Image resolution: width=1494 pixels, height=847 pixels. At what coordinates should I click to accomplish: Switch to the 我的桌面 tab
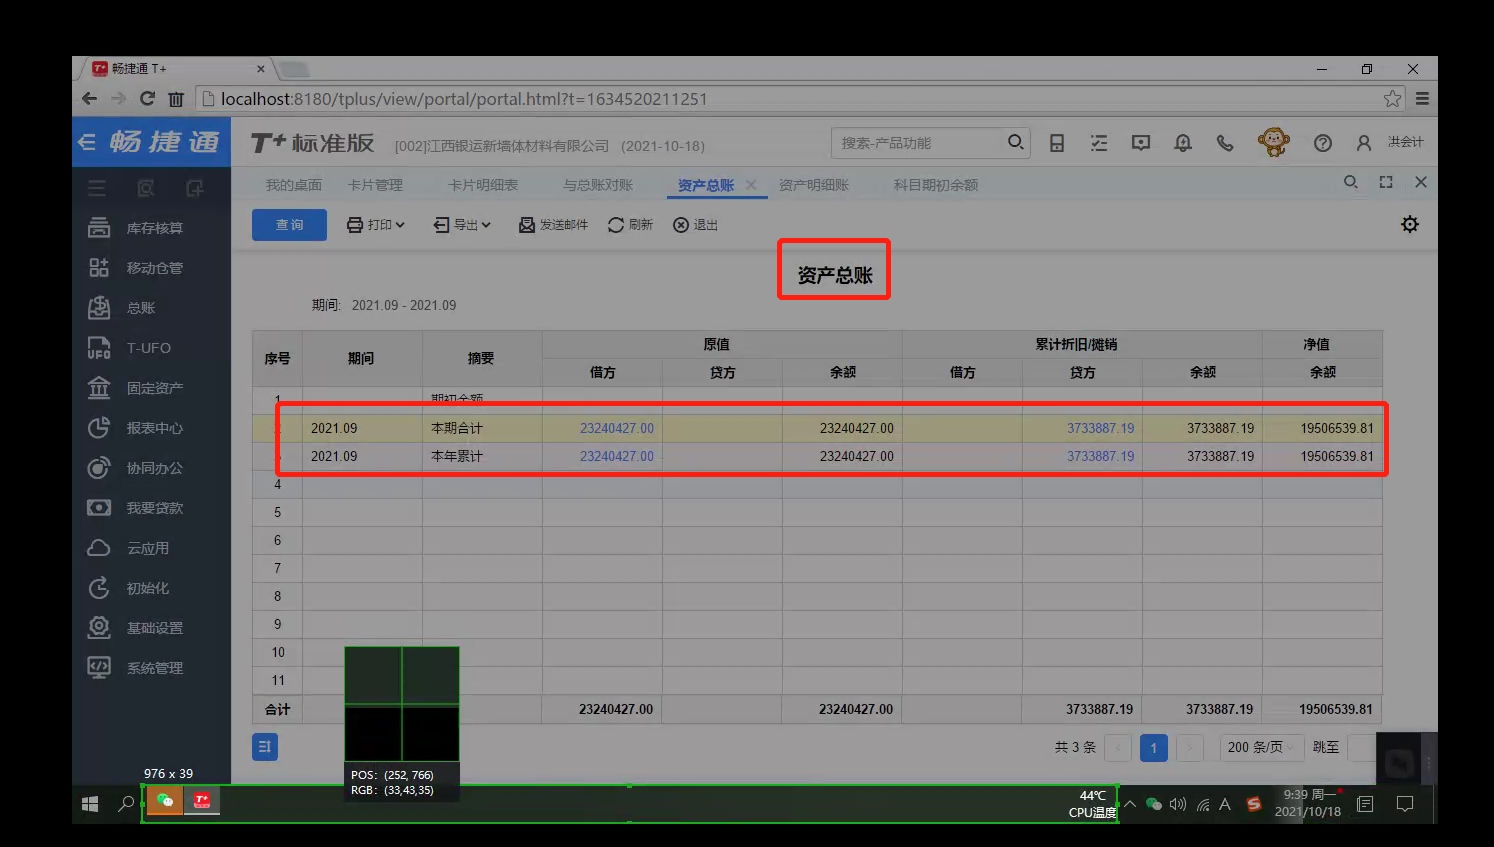pyautogui.click(x=294, y=185)
